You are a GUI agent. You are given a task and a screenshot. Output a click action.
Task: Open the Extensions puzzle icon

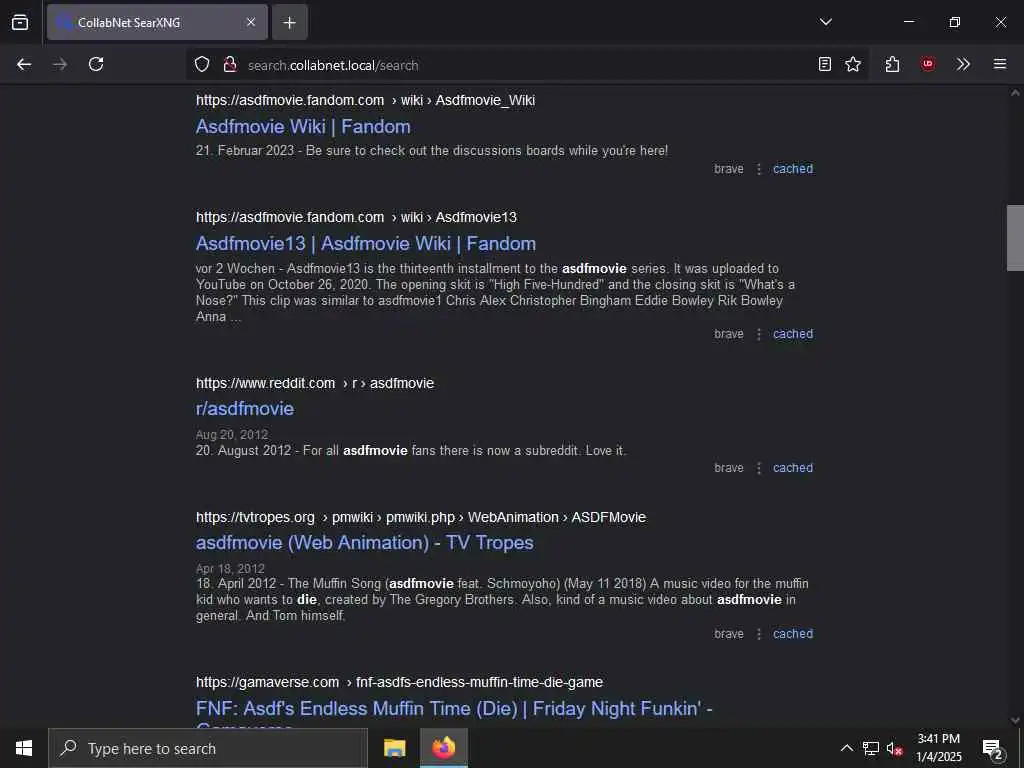click(x=893, y=64)
